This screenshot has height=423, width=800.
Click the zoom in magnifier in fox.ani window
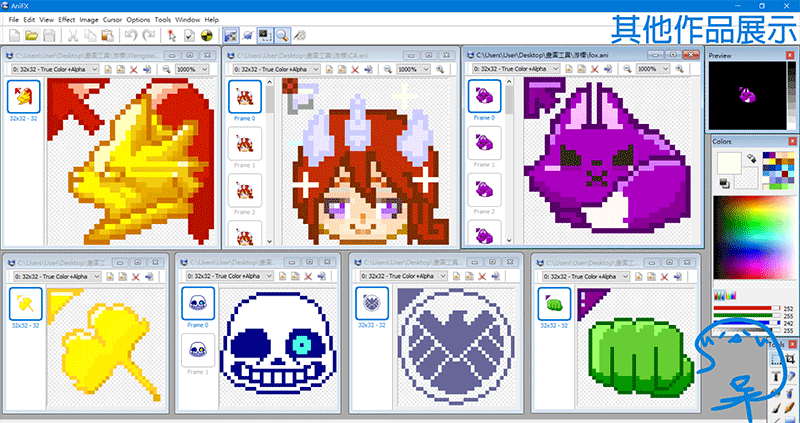679,69
